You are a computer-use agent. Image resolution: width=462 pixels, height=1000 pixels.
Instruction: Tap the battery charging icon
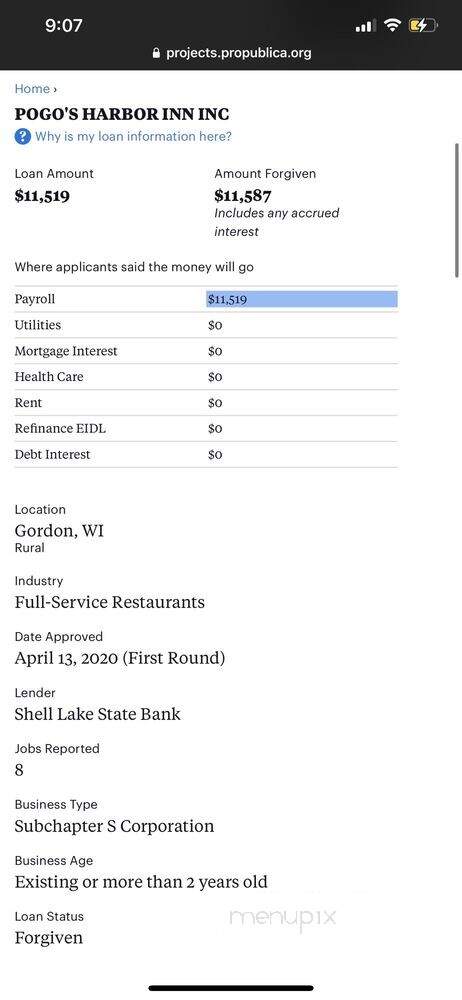point(424,26)
